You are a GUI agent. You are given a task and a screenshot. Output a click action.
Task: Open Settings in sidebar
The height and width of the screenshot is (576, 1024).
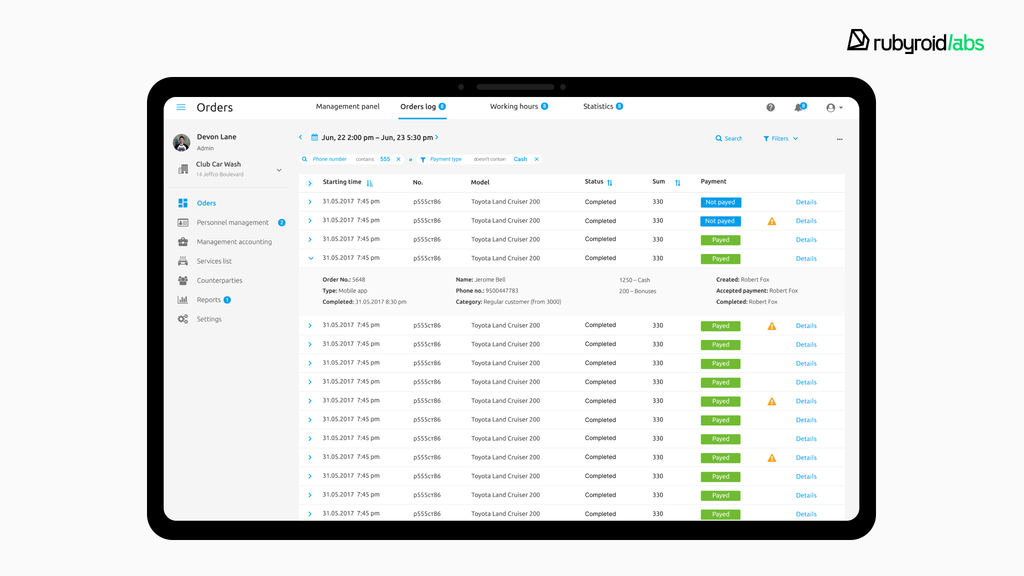click(x=209, y=319)
